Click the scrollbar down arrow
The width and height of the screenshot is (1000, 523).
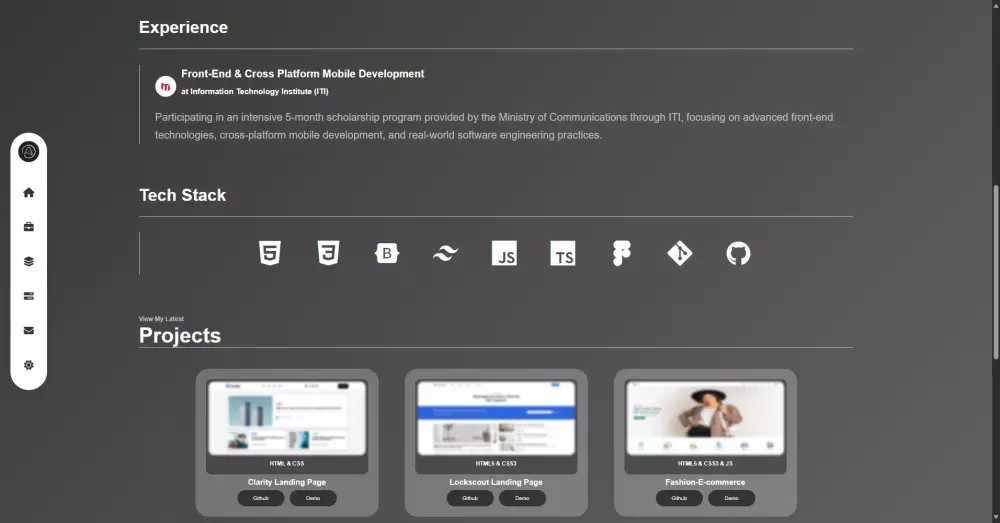(996, 517)
